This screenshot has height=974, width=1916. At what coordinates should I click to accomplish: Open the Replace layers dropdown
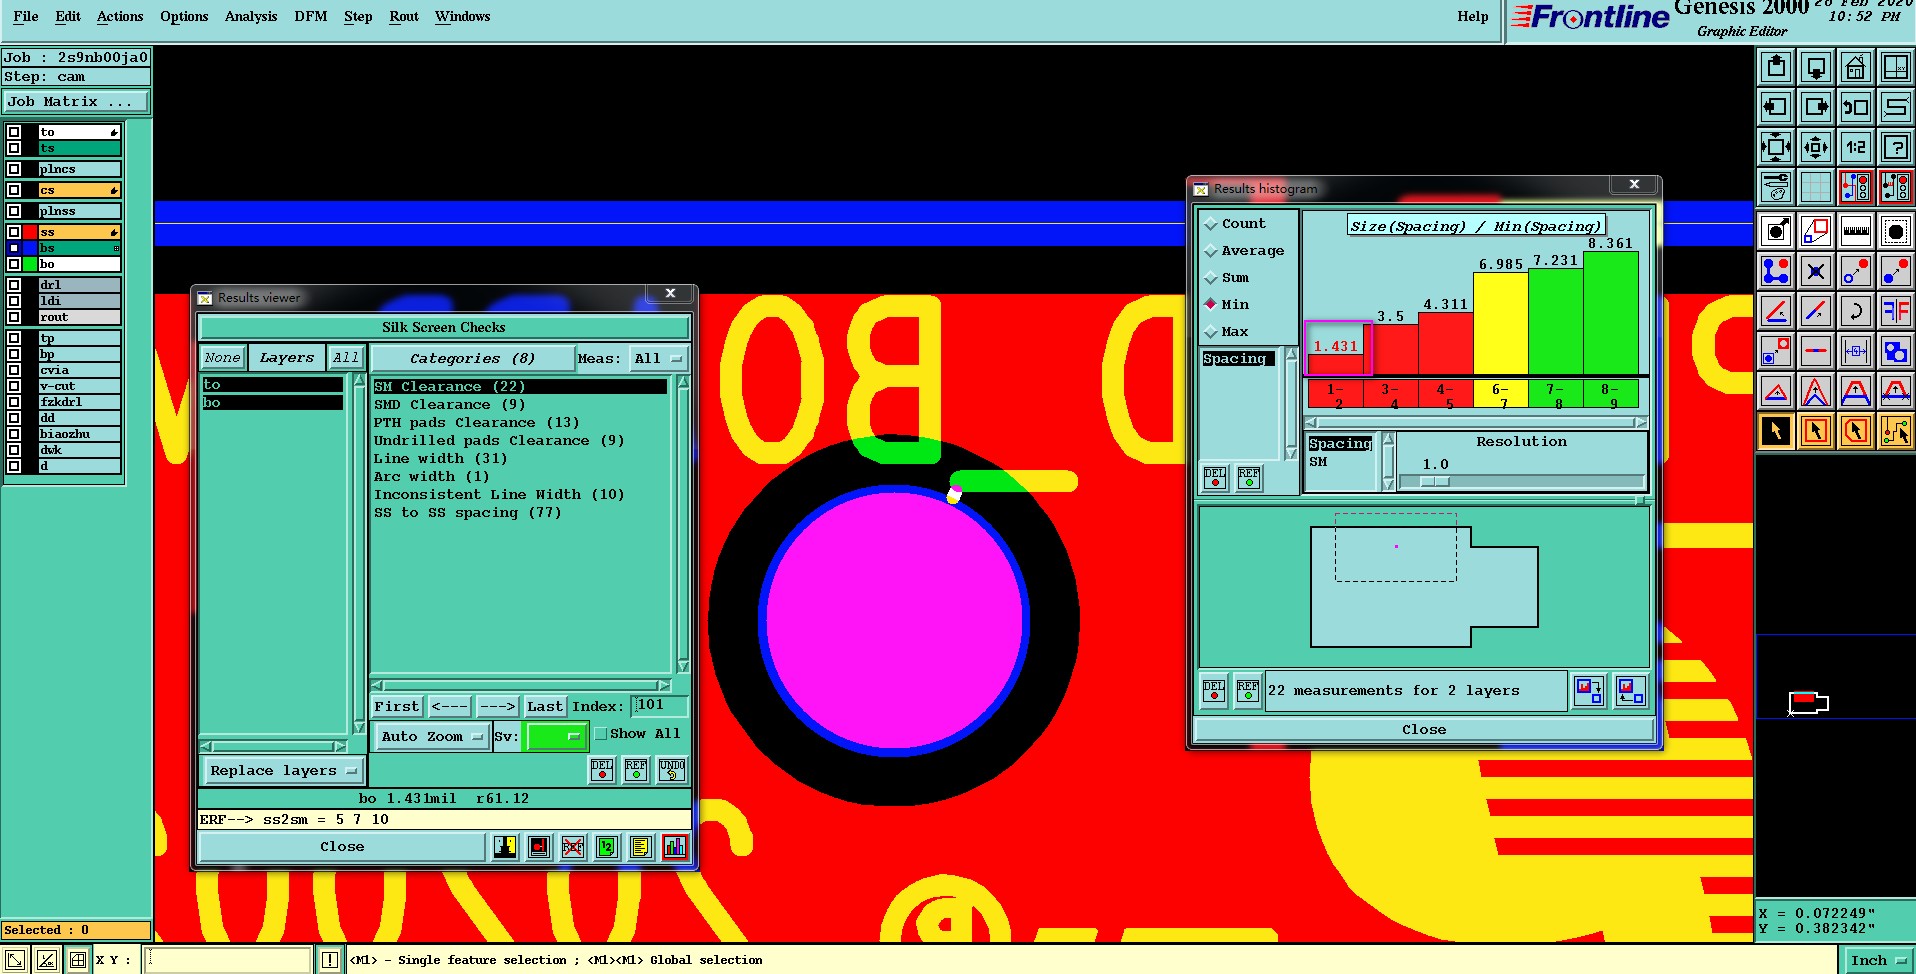(284, 771)
